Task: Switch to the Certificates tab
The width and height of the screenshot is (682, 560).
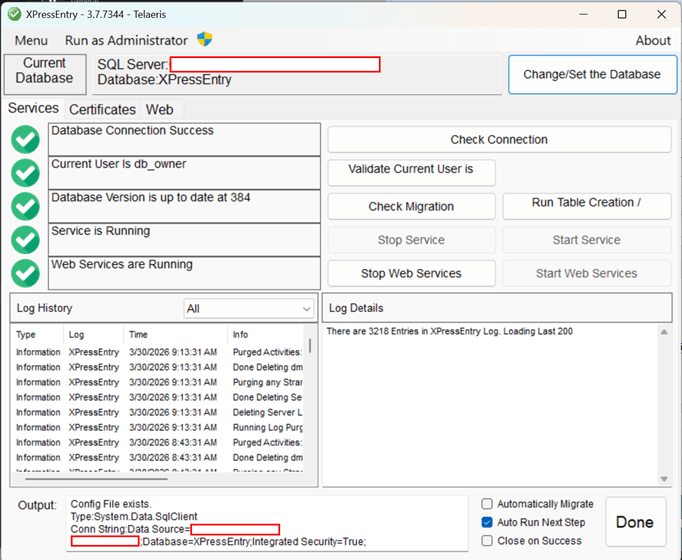Action: point(102,109)
